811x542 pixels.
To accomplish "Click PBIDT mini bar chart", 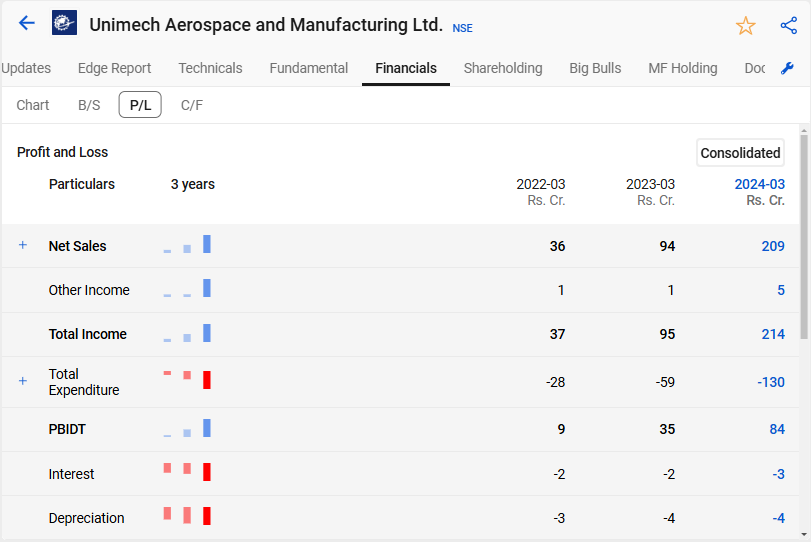I will coord(187,428).
